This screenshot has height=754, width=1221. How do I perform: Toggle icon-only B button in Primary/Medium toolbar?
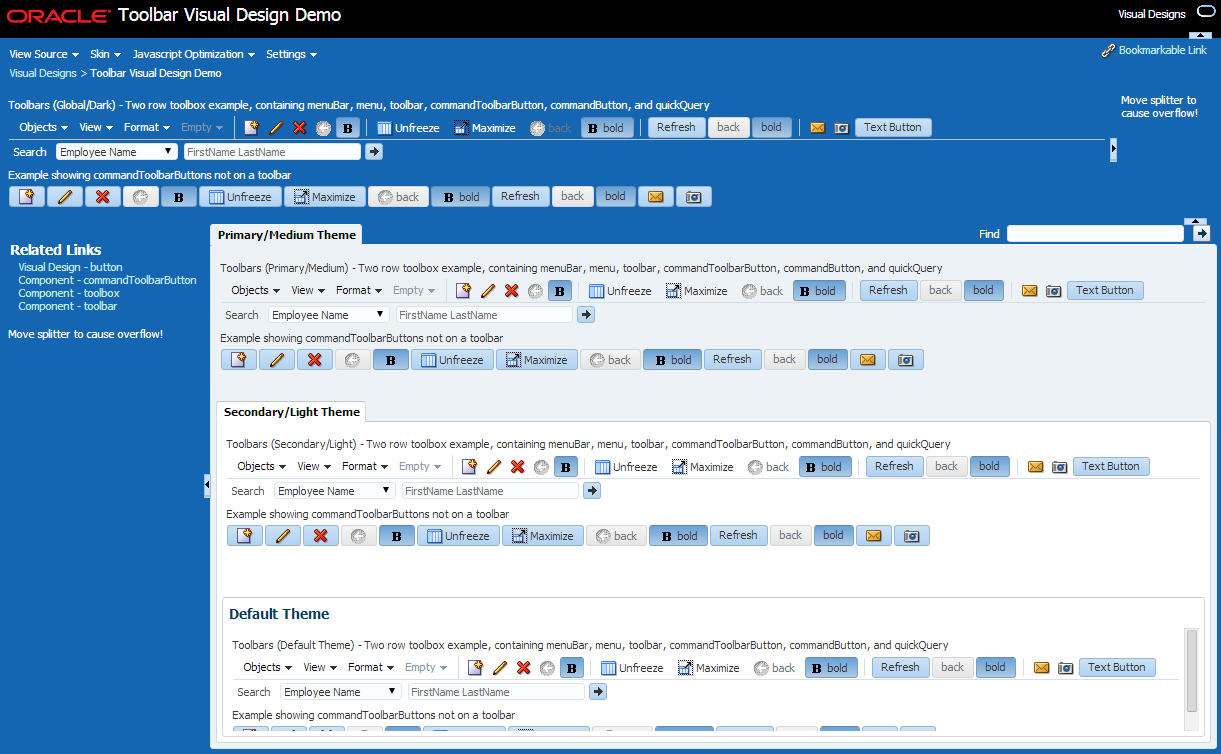559,291
